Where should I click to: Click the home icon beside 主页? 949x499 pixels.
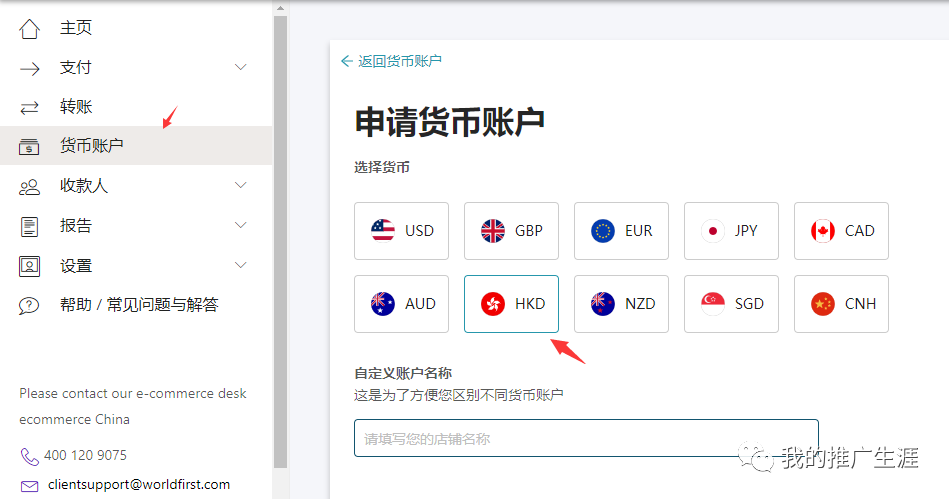pos(29,28)
